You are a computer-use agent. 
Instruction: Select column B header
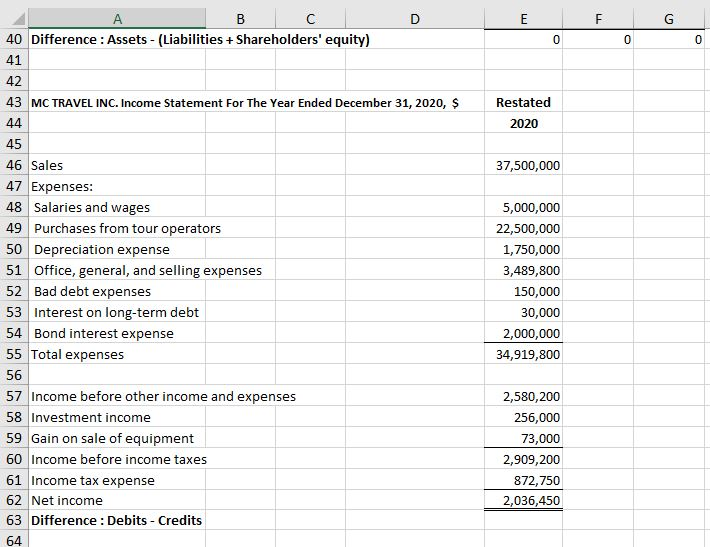click(240, 19)
